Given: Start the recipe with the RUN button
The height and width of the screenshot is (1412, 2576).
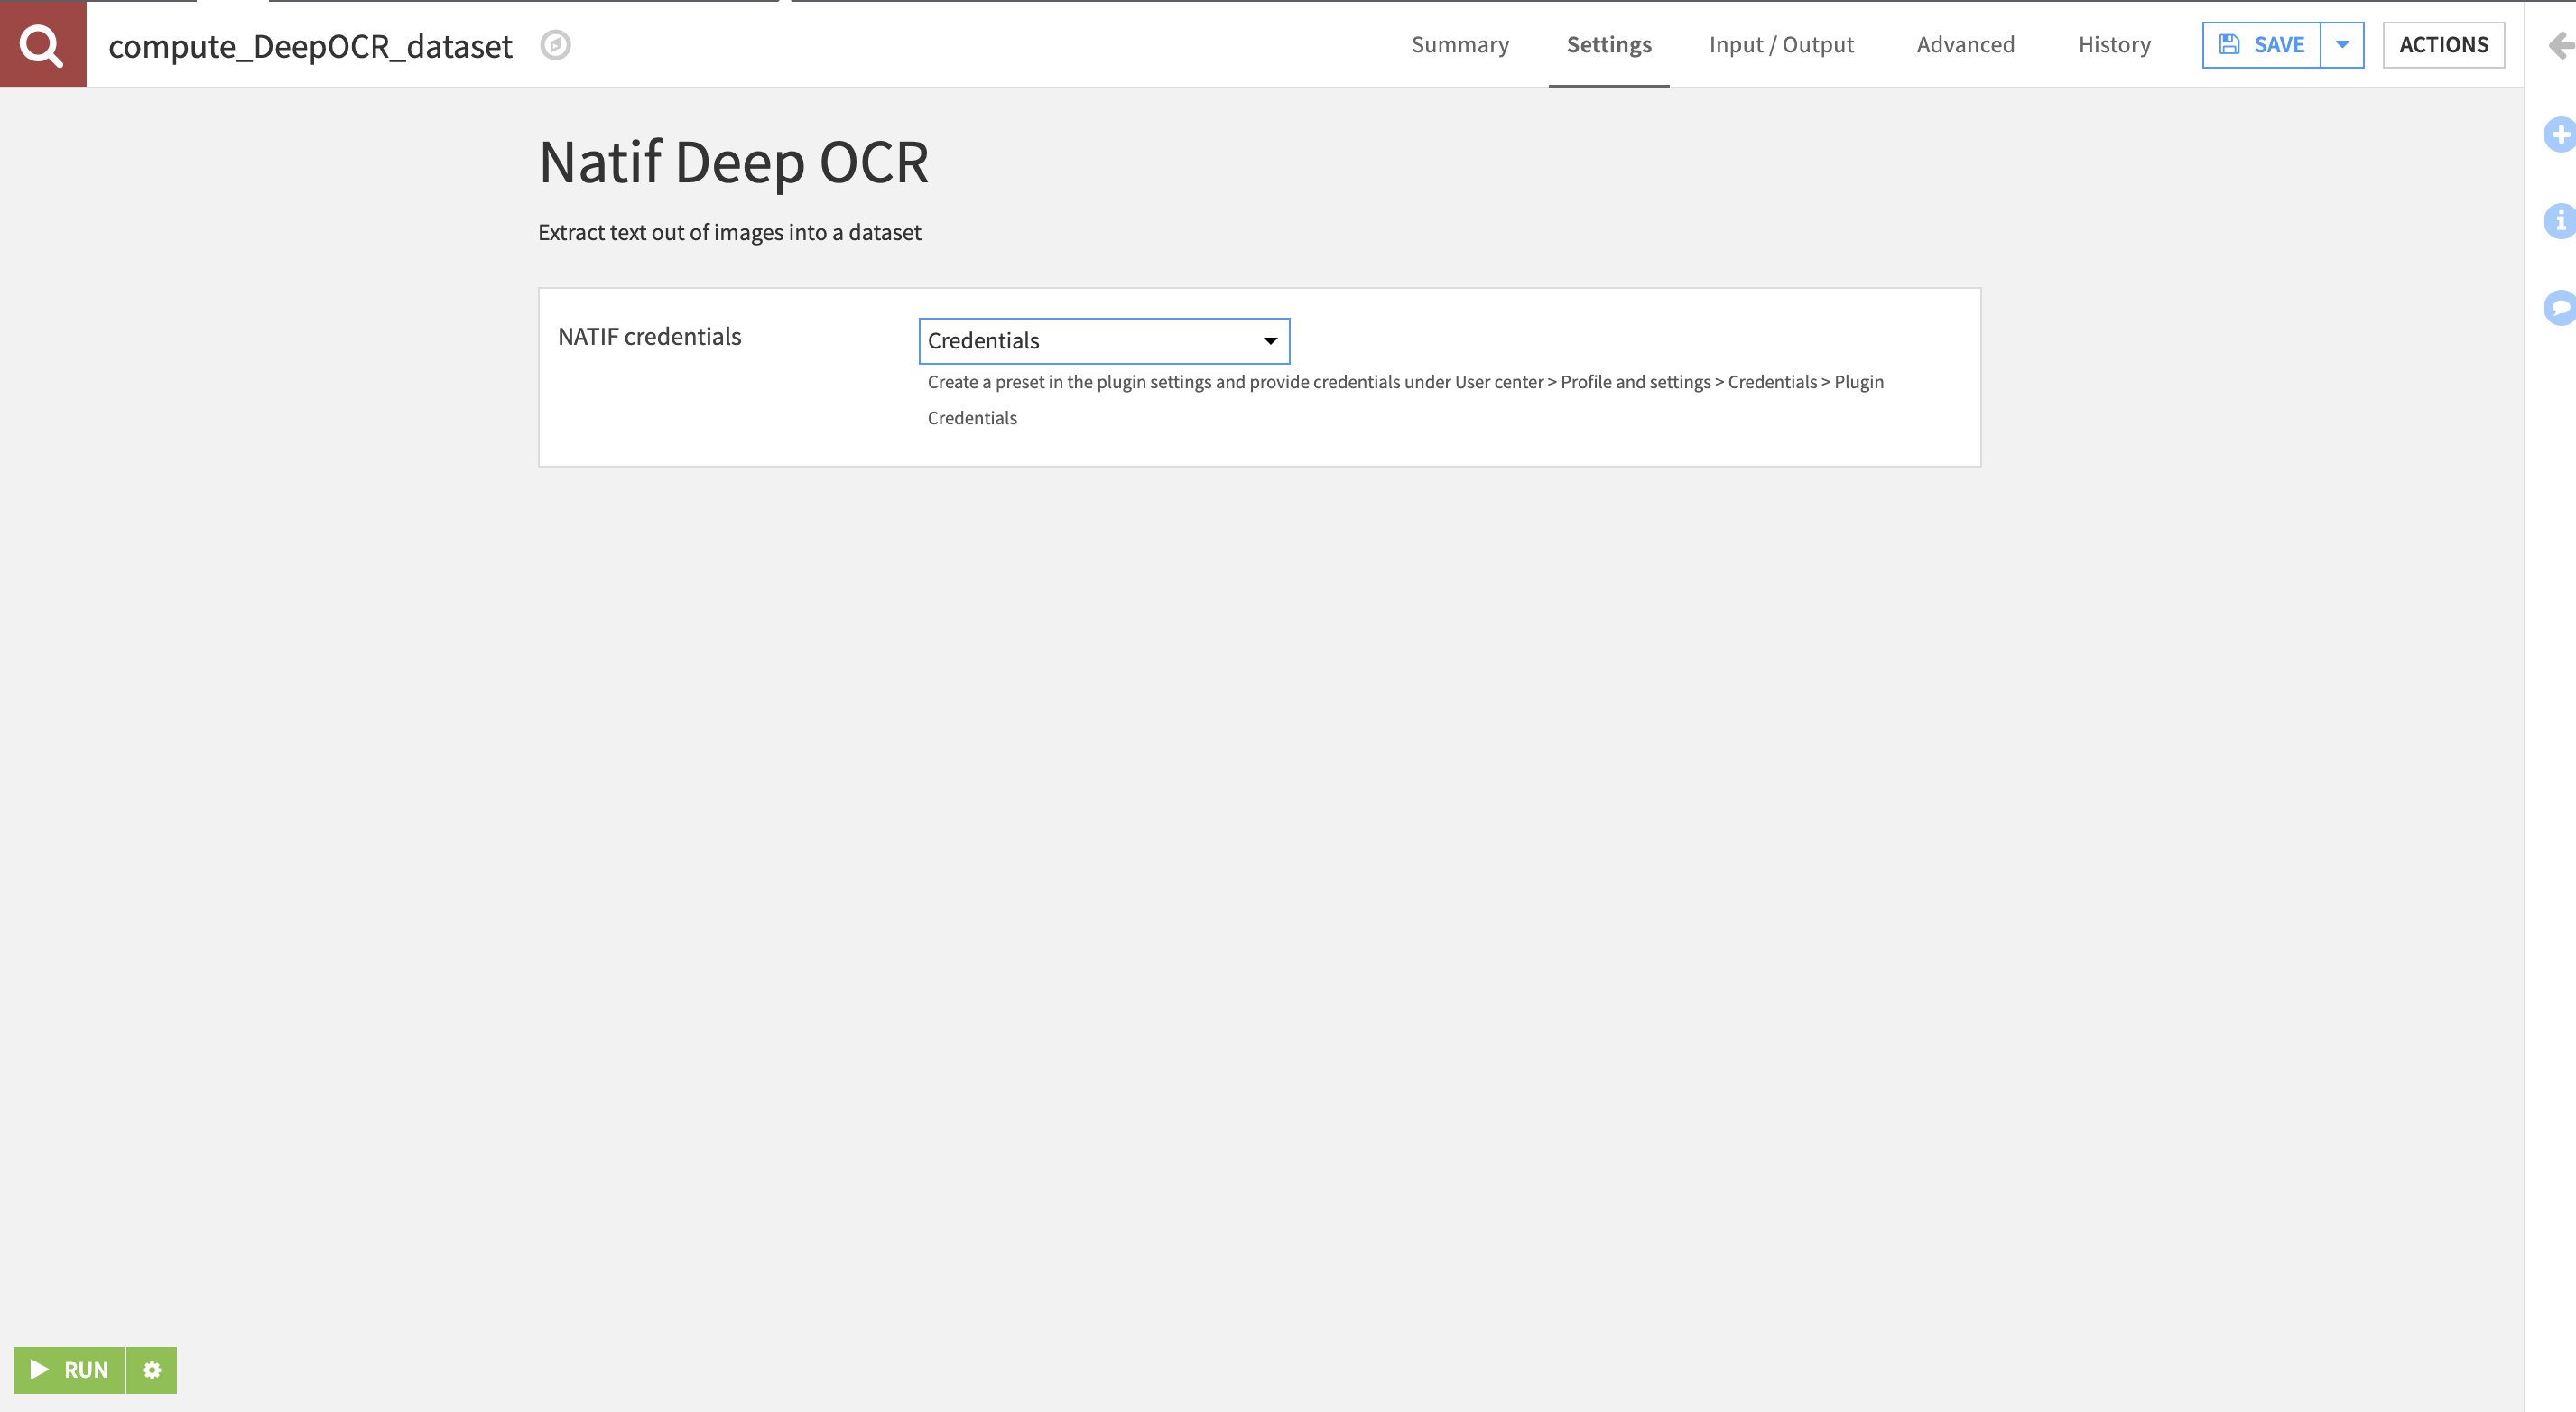Looking at the screenshot, I should 69,1369.
